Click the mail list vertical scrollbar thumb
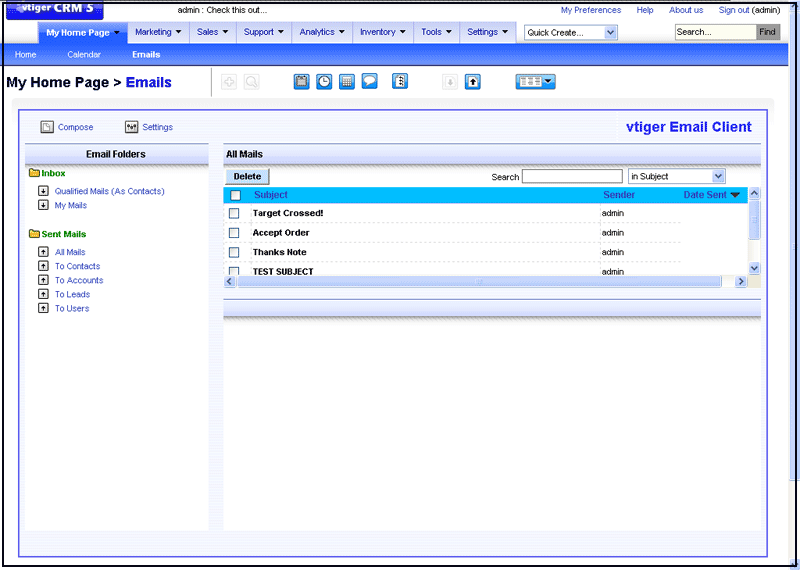Image resolution: width=800 pixels, height=570 pixels. (754, 220)
